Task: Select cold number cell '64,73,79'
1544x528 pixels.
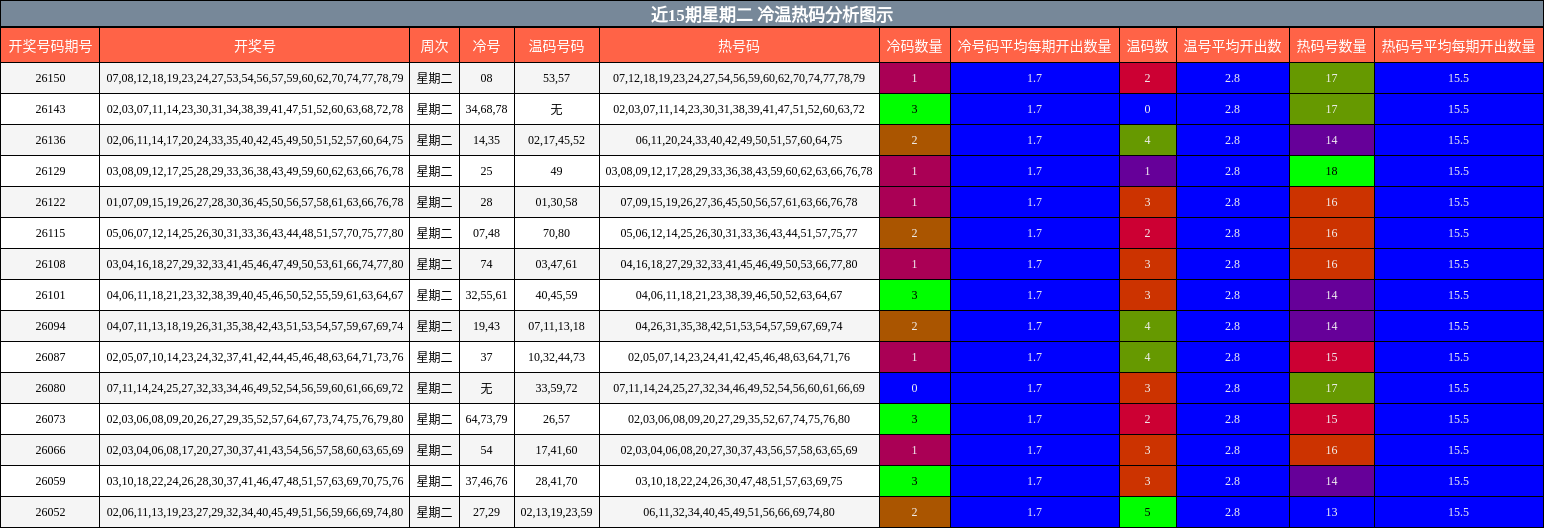Action: click(x=487, y=419)
